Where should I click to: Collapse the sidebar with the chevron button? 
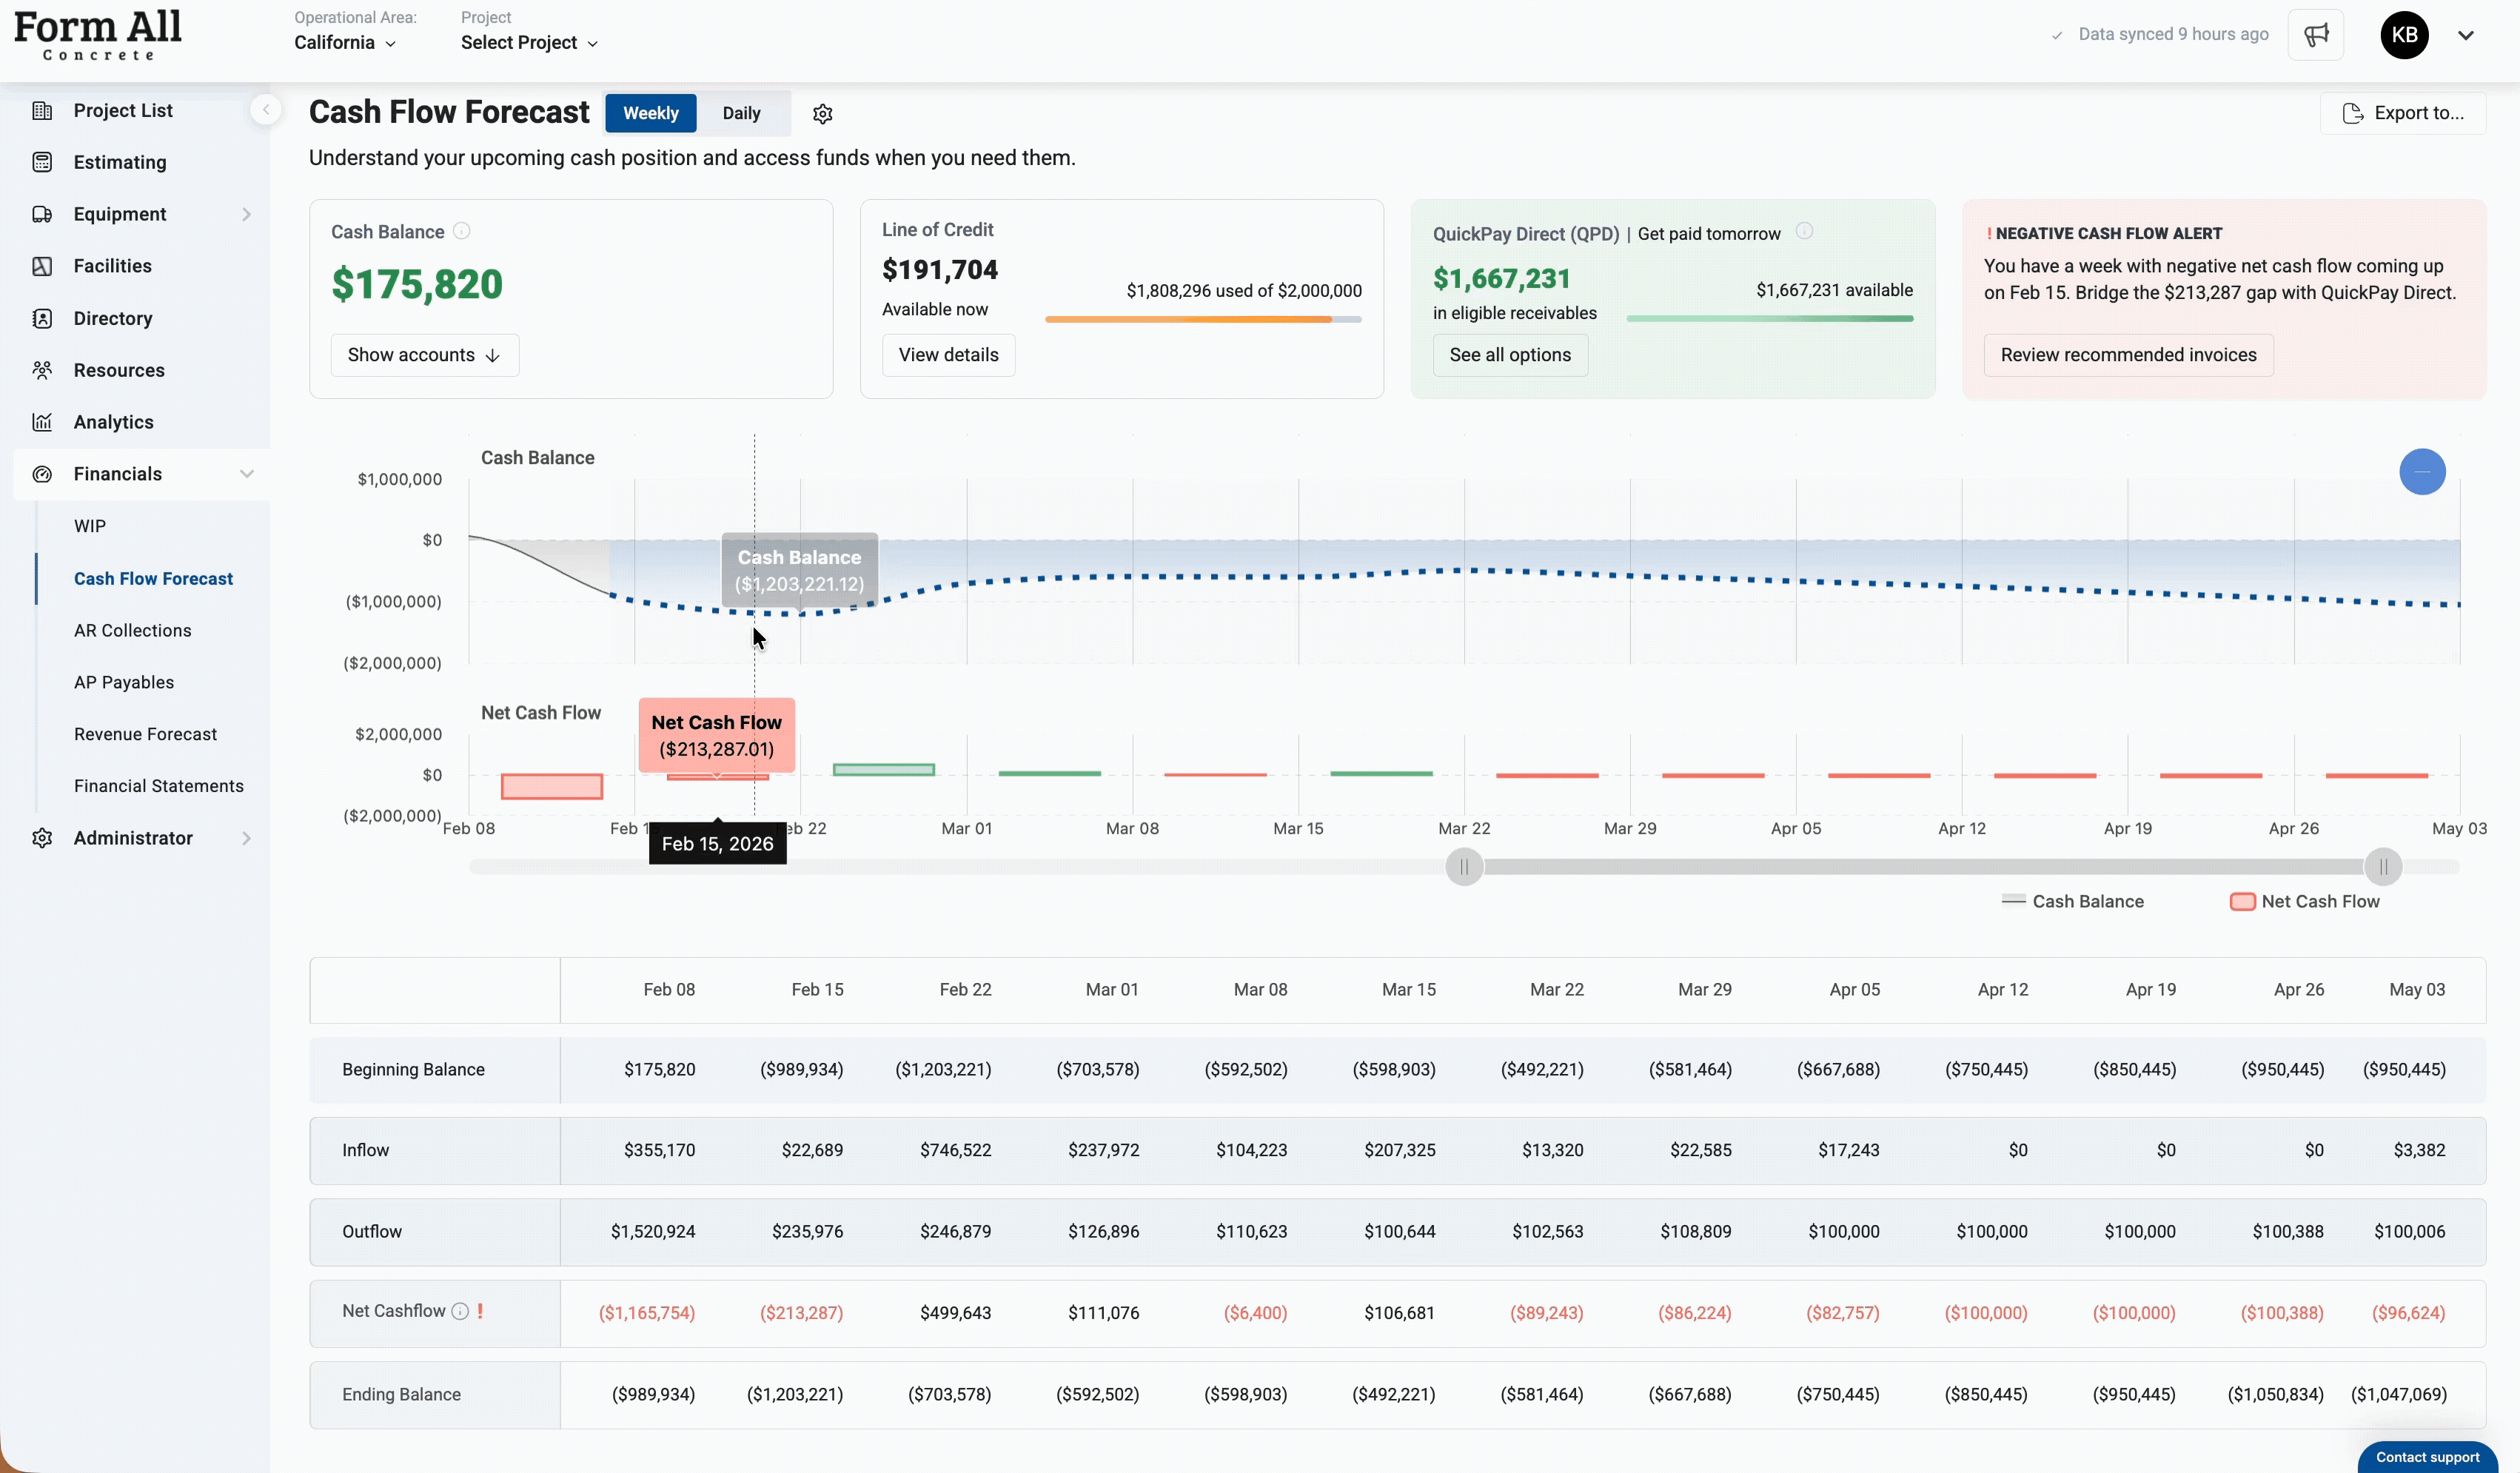coord(265,110)
